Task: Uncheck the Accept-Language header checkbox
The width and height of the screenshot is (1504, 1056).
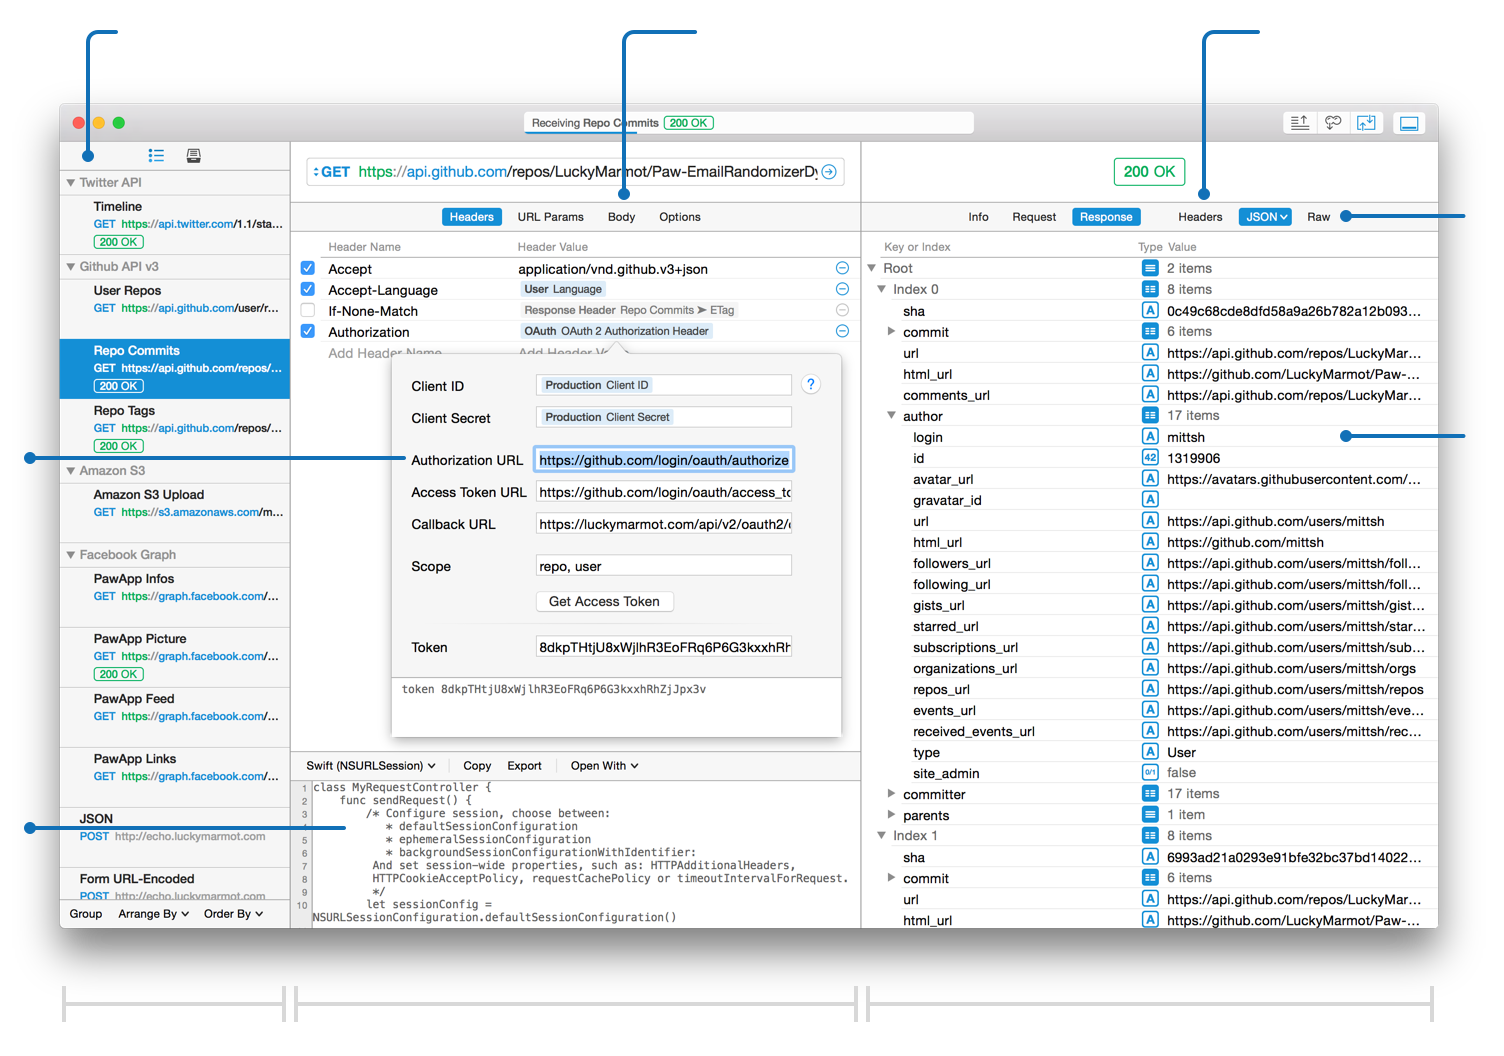Action: [308, 289]
